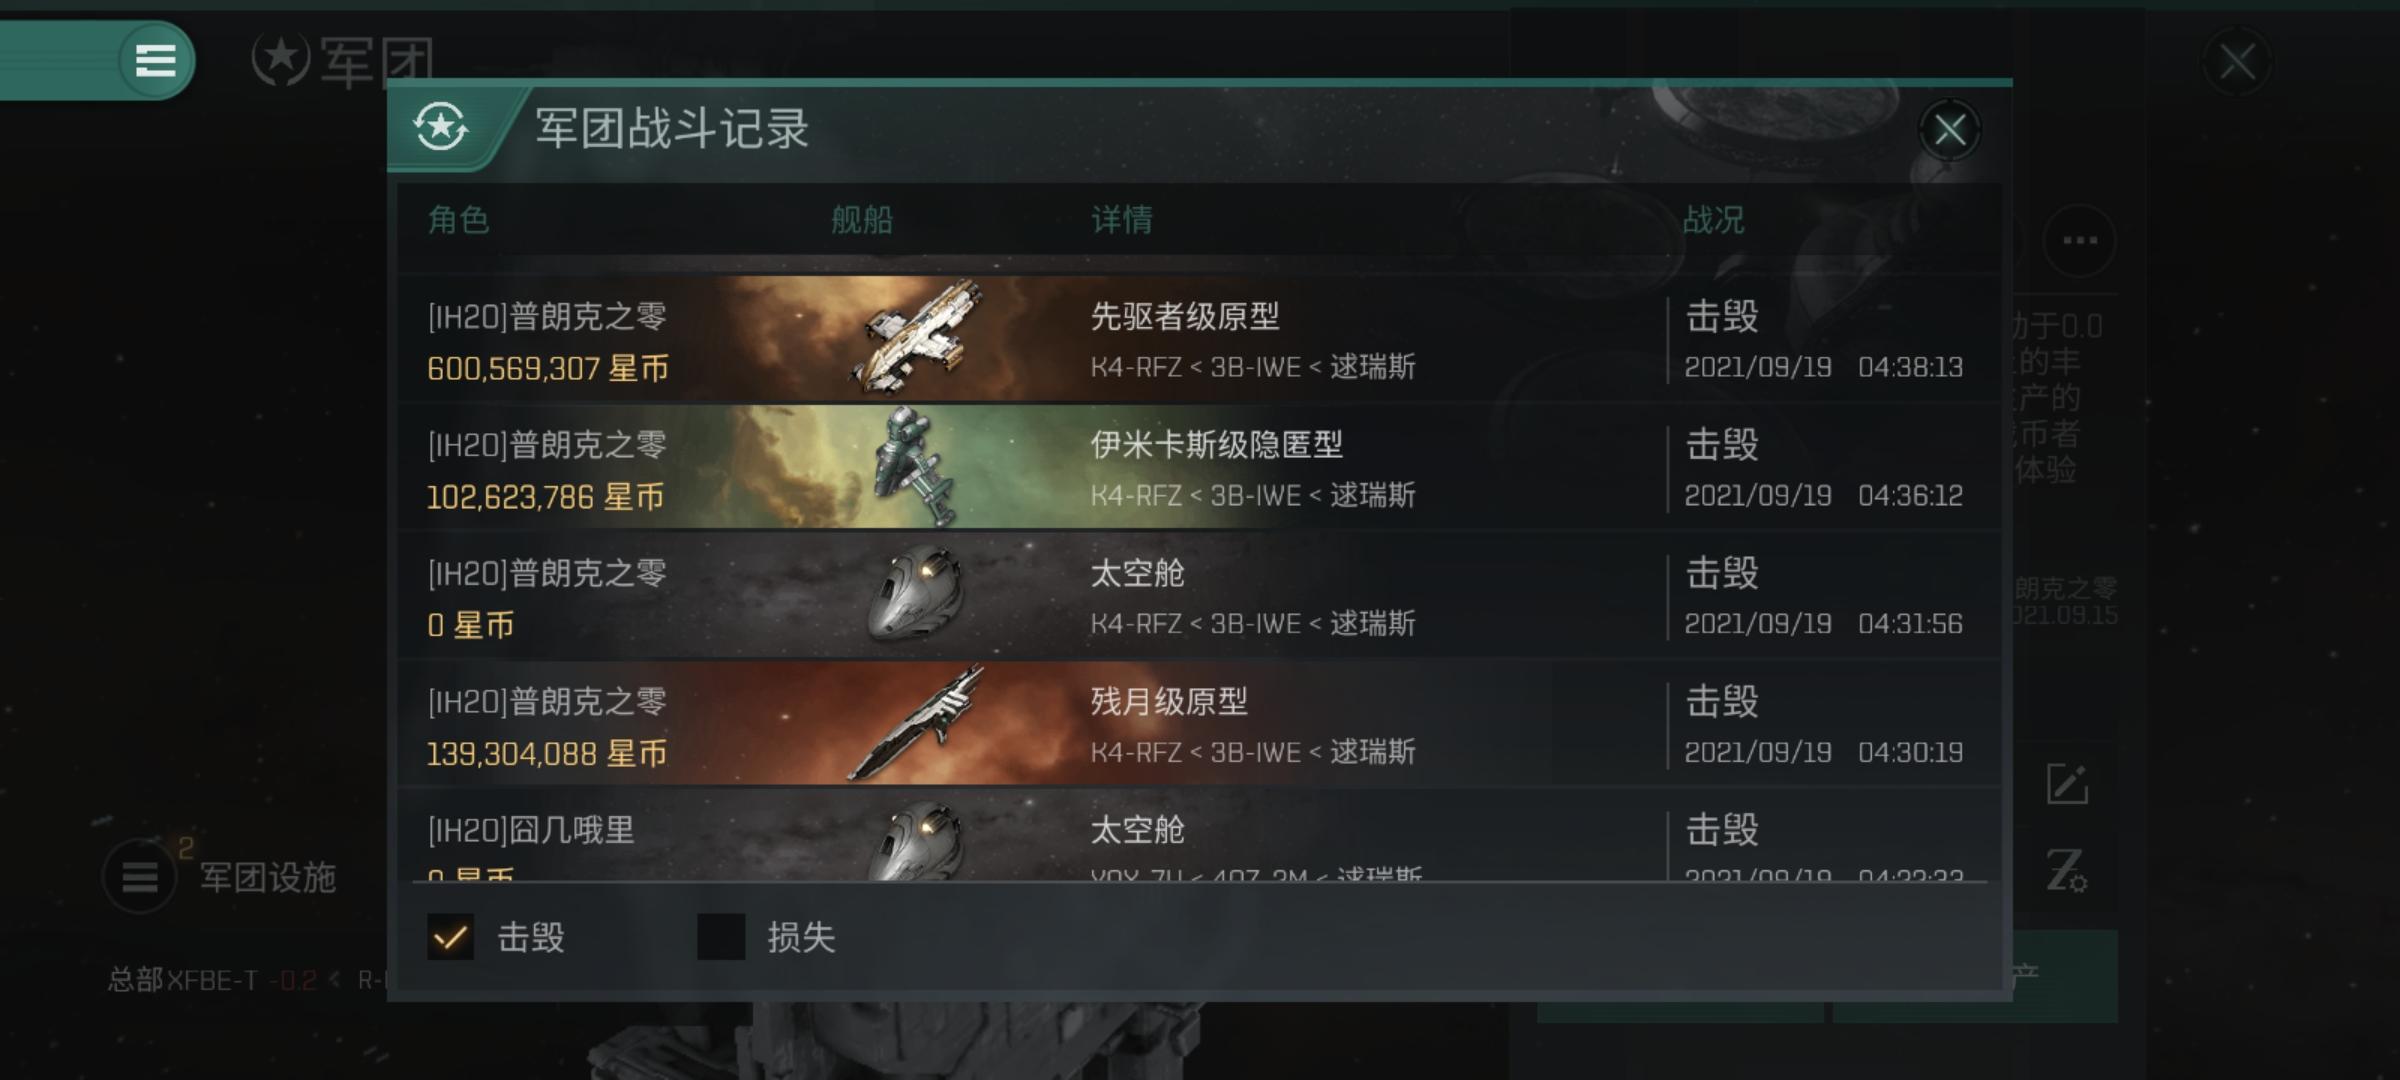This screenshot has height=1080, width=2400.
Task: Click the 详情 column header
Action: (1122, 220)
